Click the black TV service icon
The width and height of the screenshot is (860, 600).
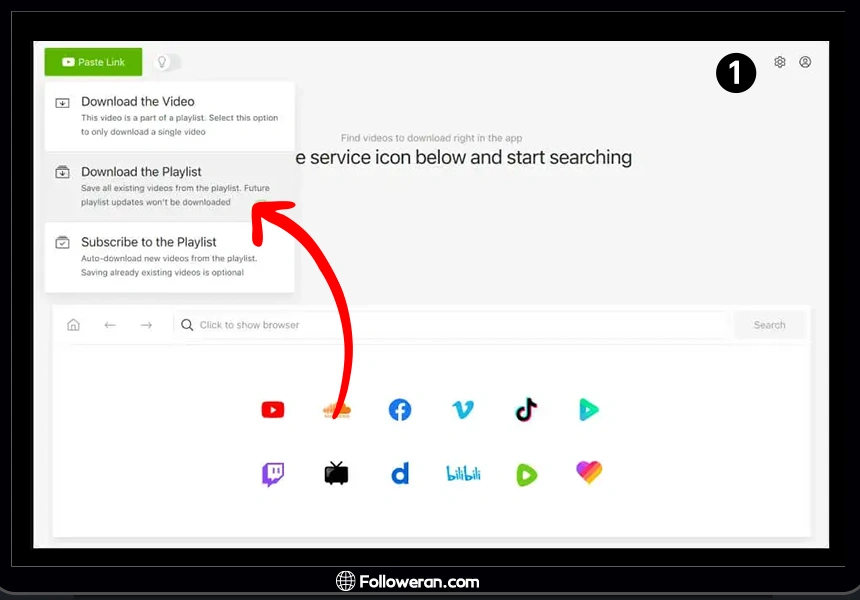click(x=336, y=473)
